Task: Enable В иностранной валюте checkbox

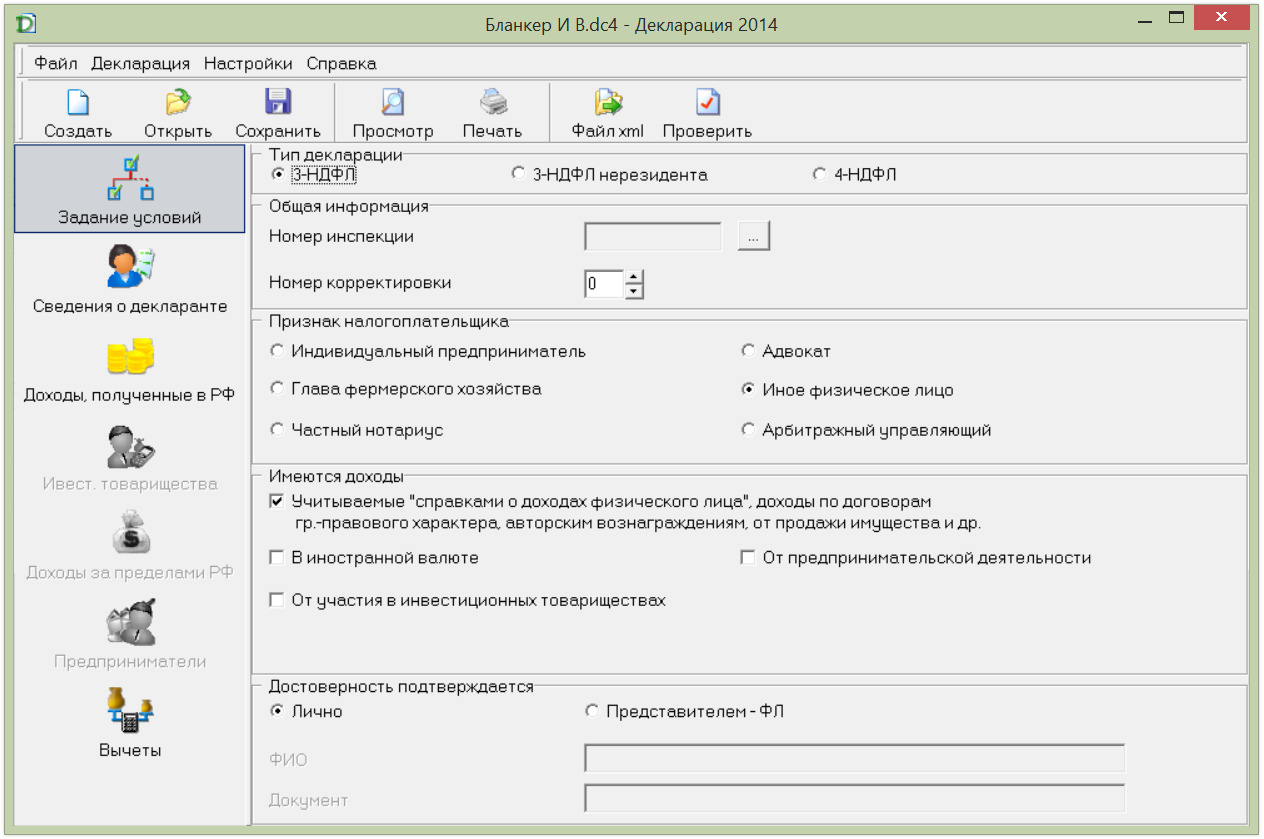Action: point(277,558)
